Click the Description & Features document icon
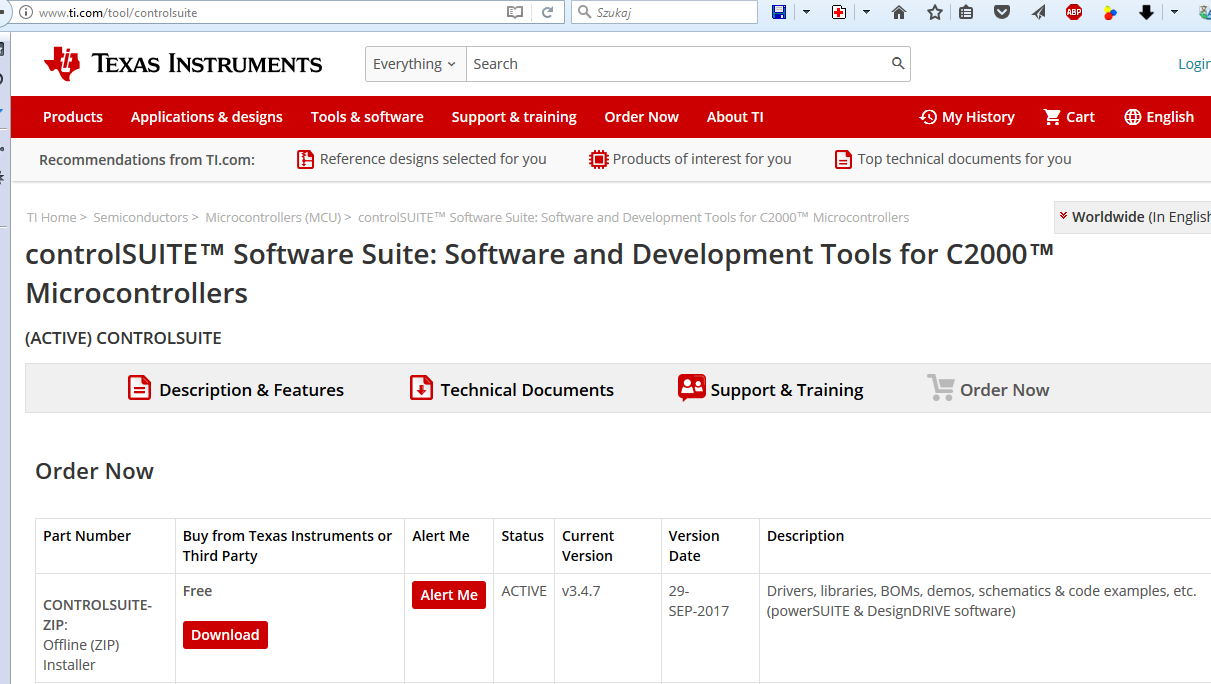The height and width of the screenshot is (684, 1211). point(140,388)
